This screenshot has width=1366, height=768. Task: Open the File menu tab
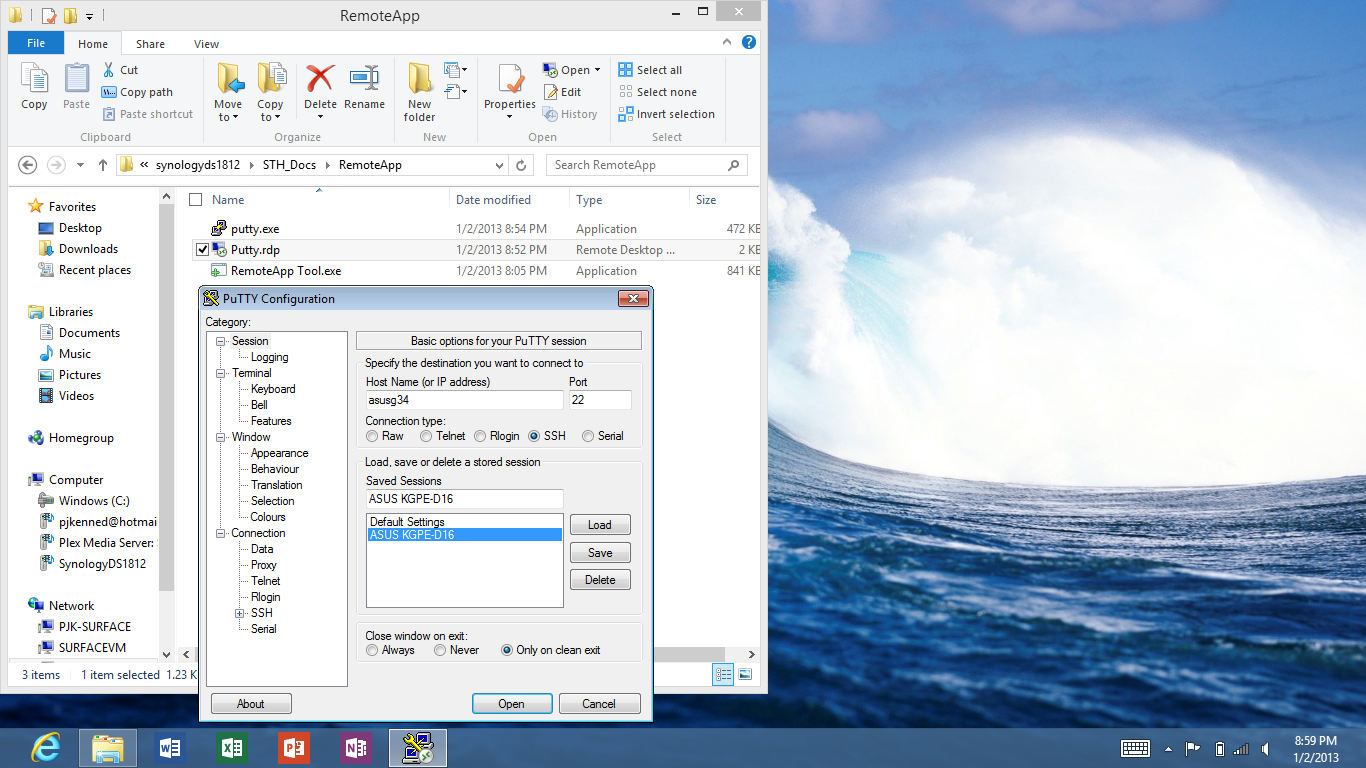(36, 44)
